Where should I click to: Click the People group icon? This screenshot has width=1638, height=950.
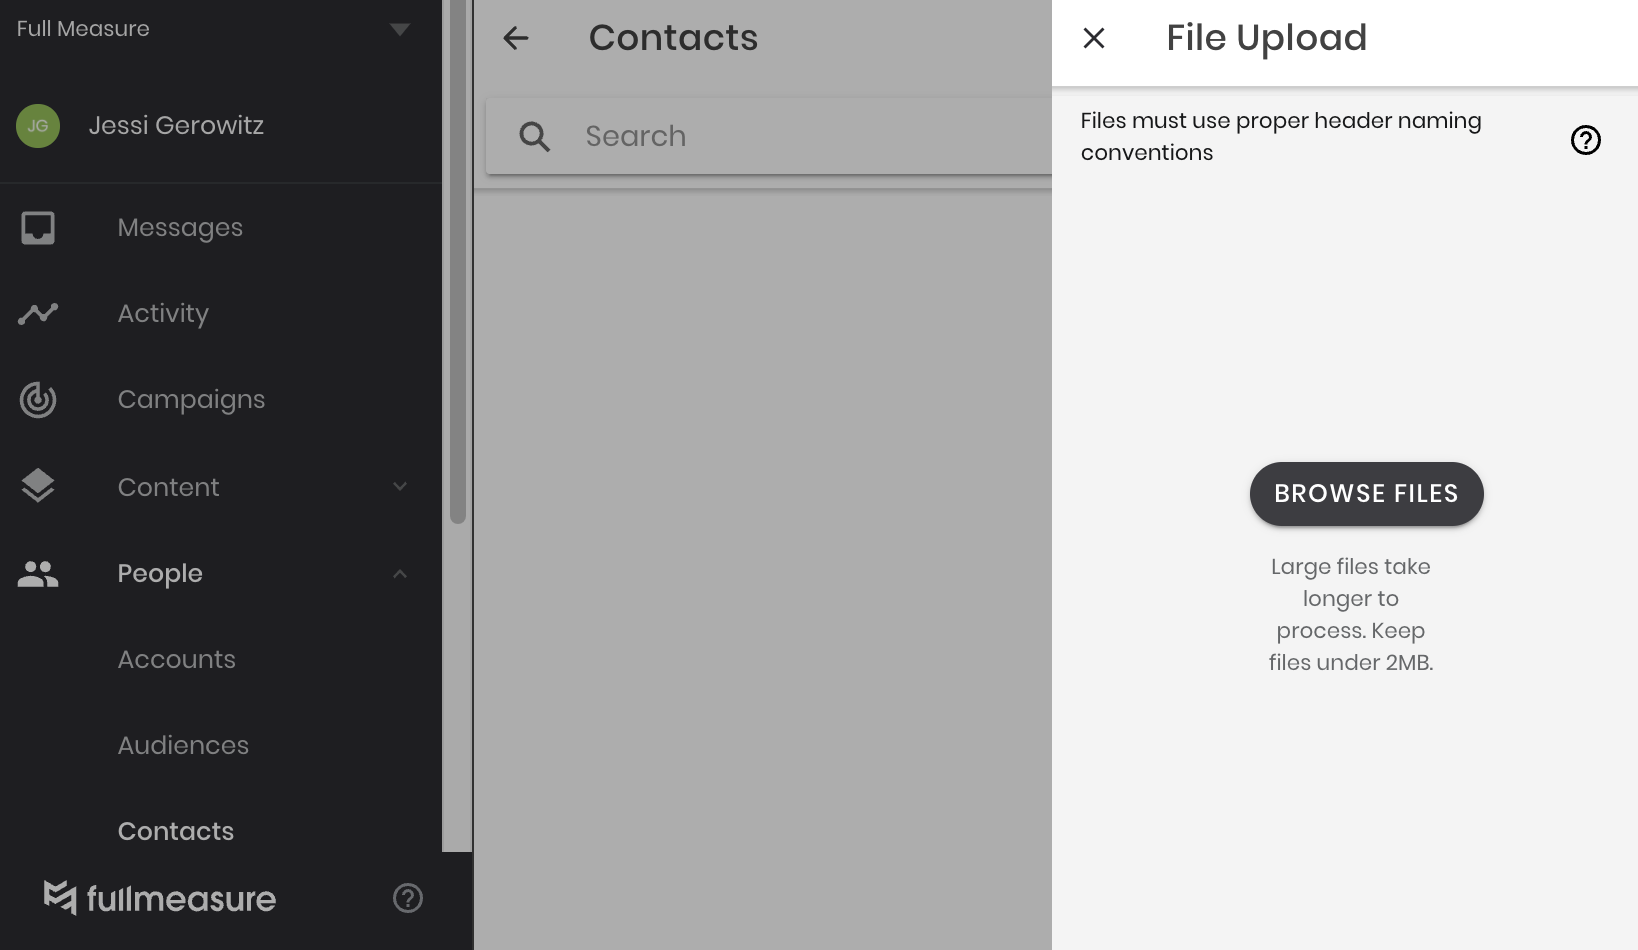coord(38,573)
